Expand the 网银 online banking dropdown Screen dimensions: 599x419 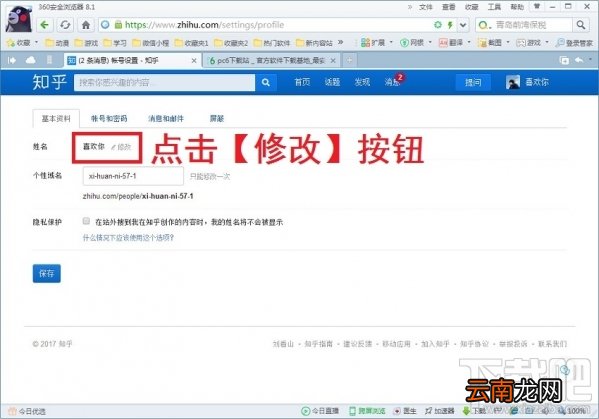point(430,42)
